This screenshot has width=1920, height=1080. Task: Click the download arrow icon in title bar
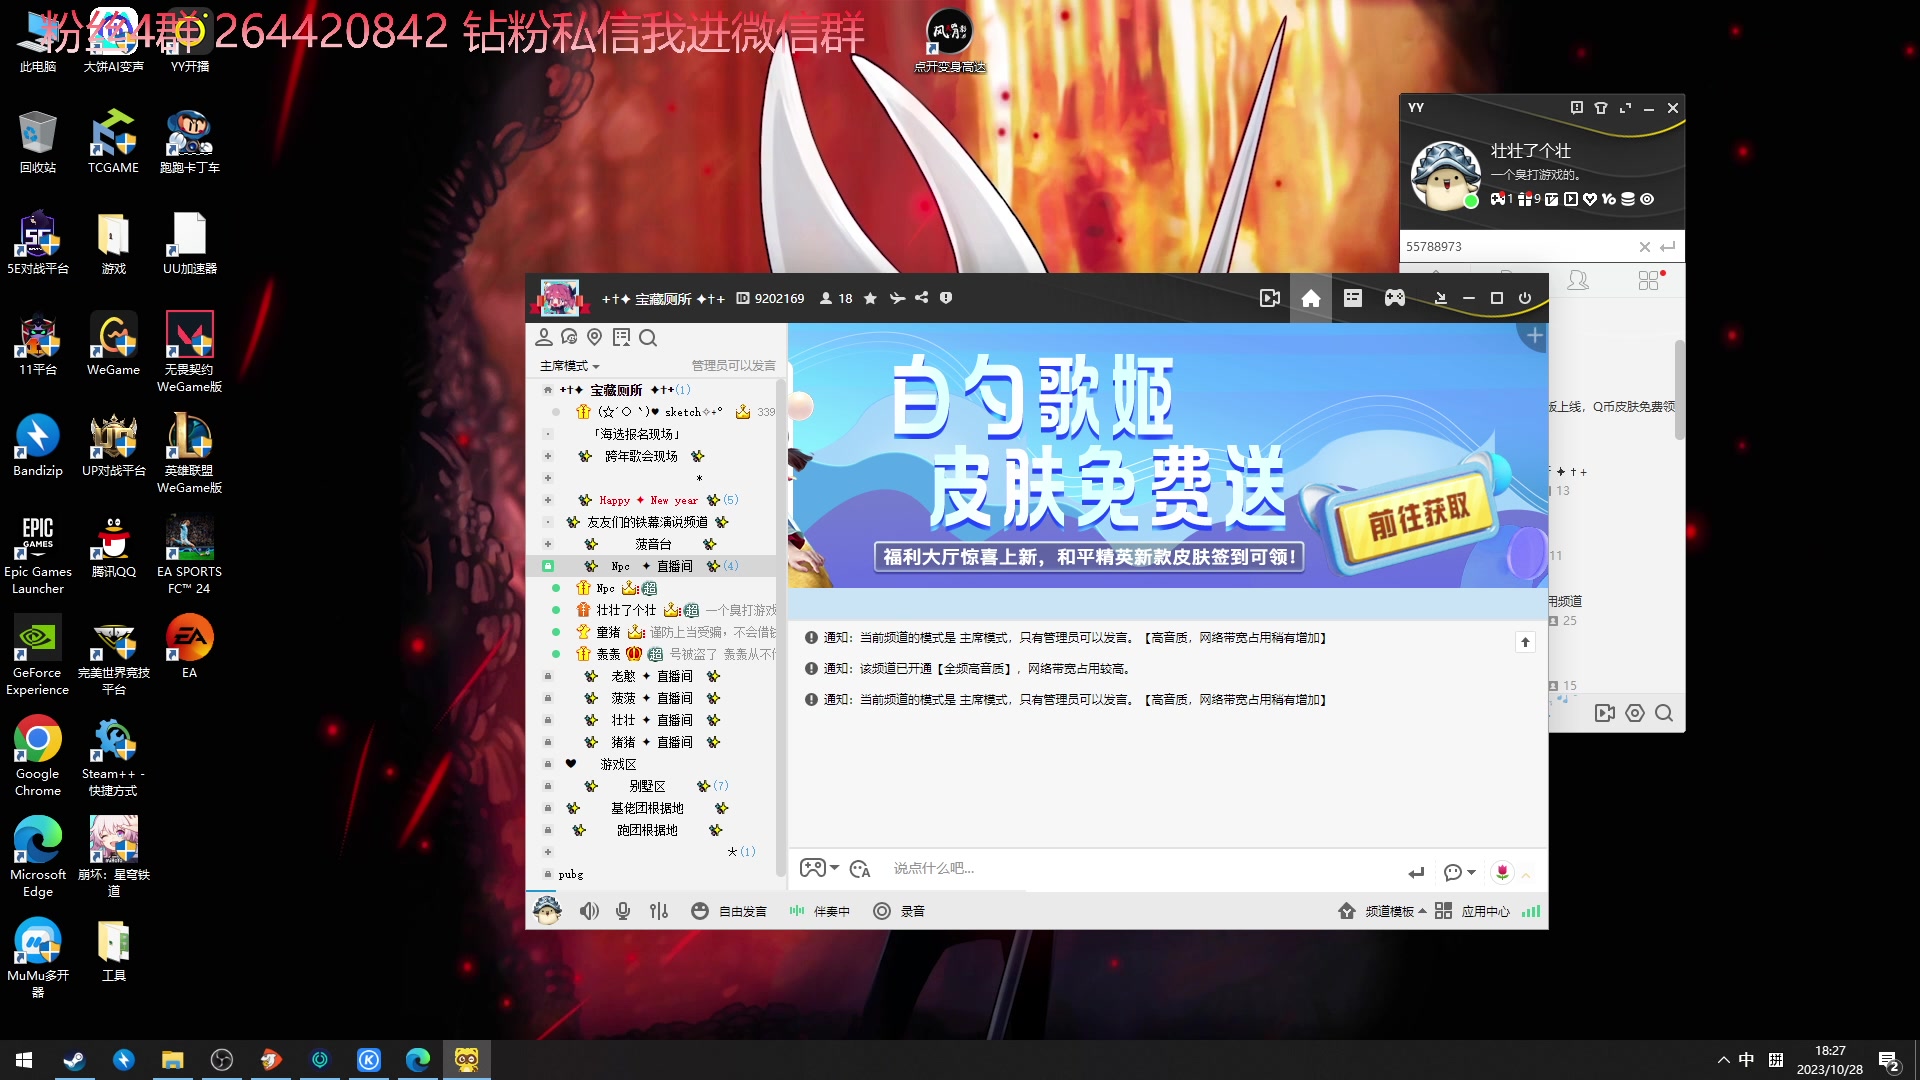tap(1440, 298)
